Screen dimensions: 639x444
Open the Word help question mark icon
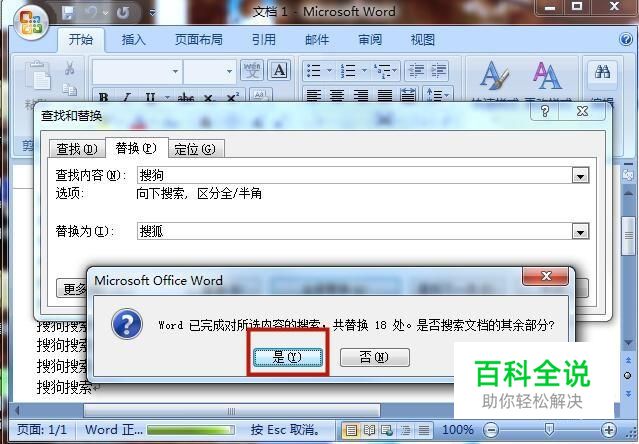(x=626, y=40)
